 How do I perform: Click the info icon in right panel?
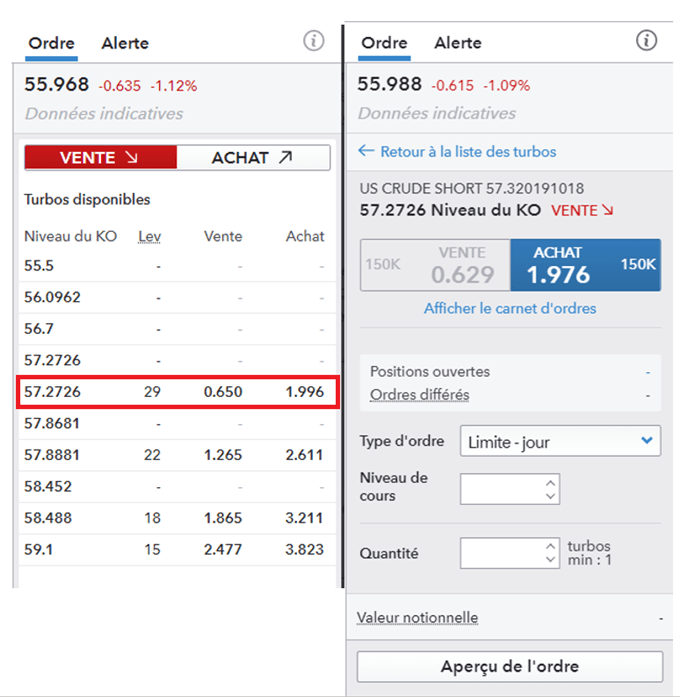pos(646,41)
